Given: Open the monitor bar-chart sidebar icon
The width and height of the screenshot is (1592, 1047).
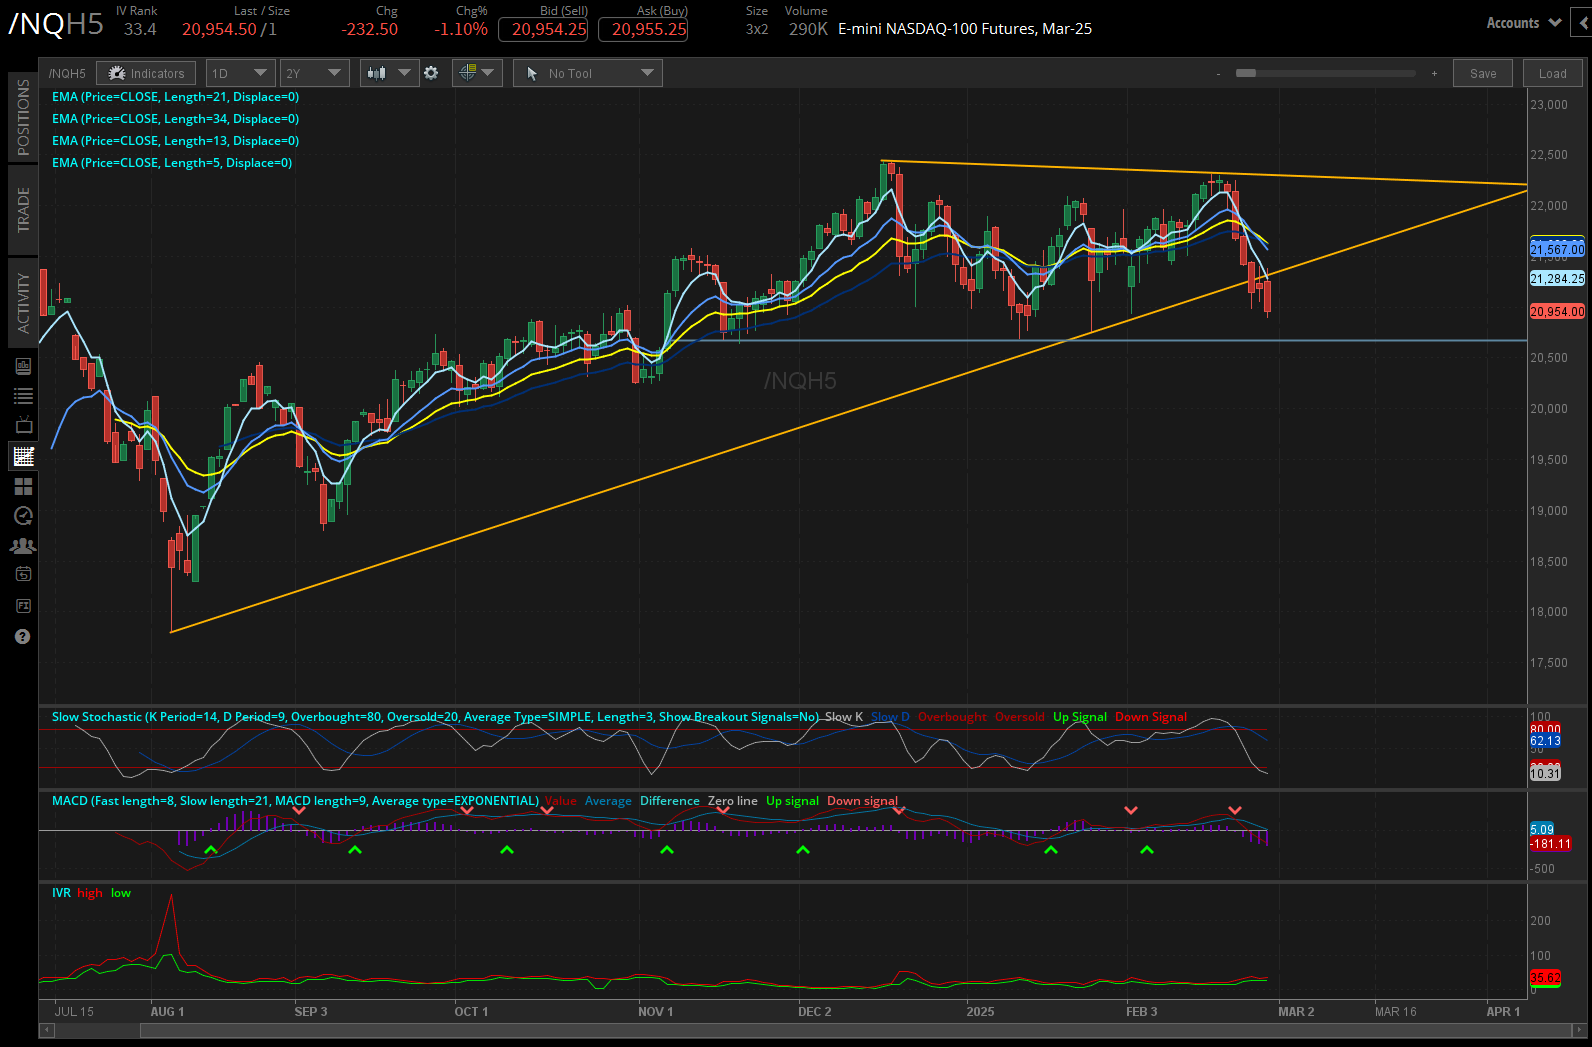Looking at the screenshot, I should click(23, 366).
